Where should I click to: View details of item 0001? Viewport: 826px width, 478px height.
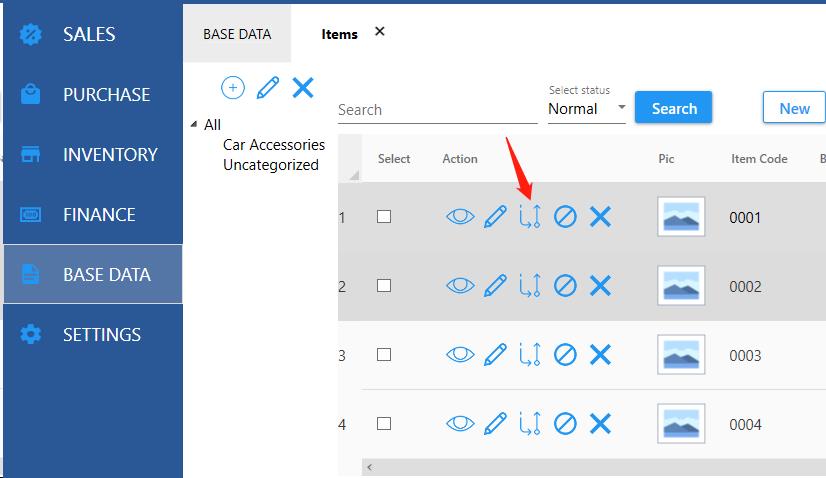point(459,217)
